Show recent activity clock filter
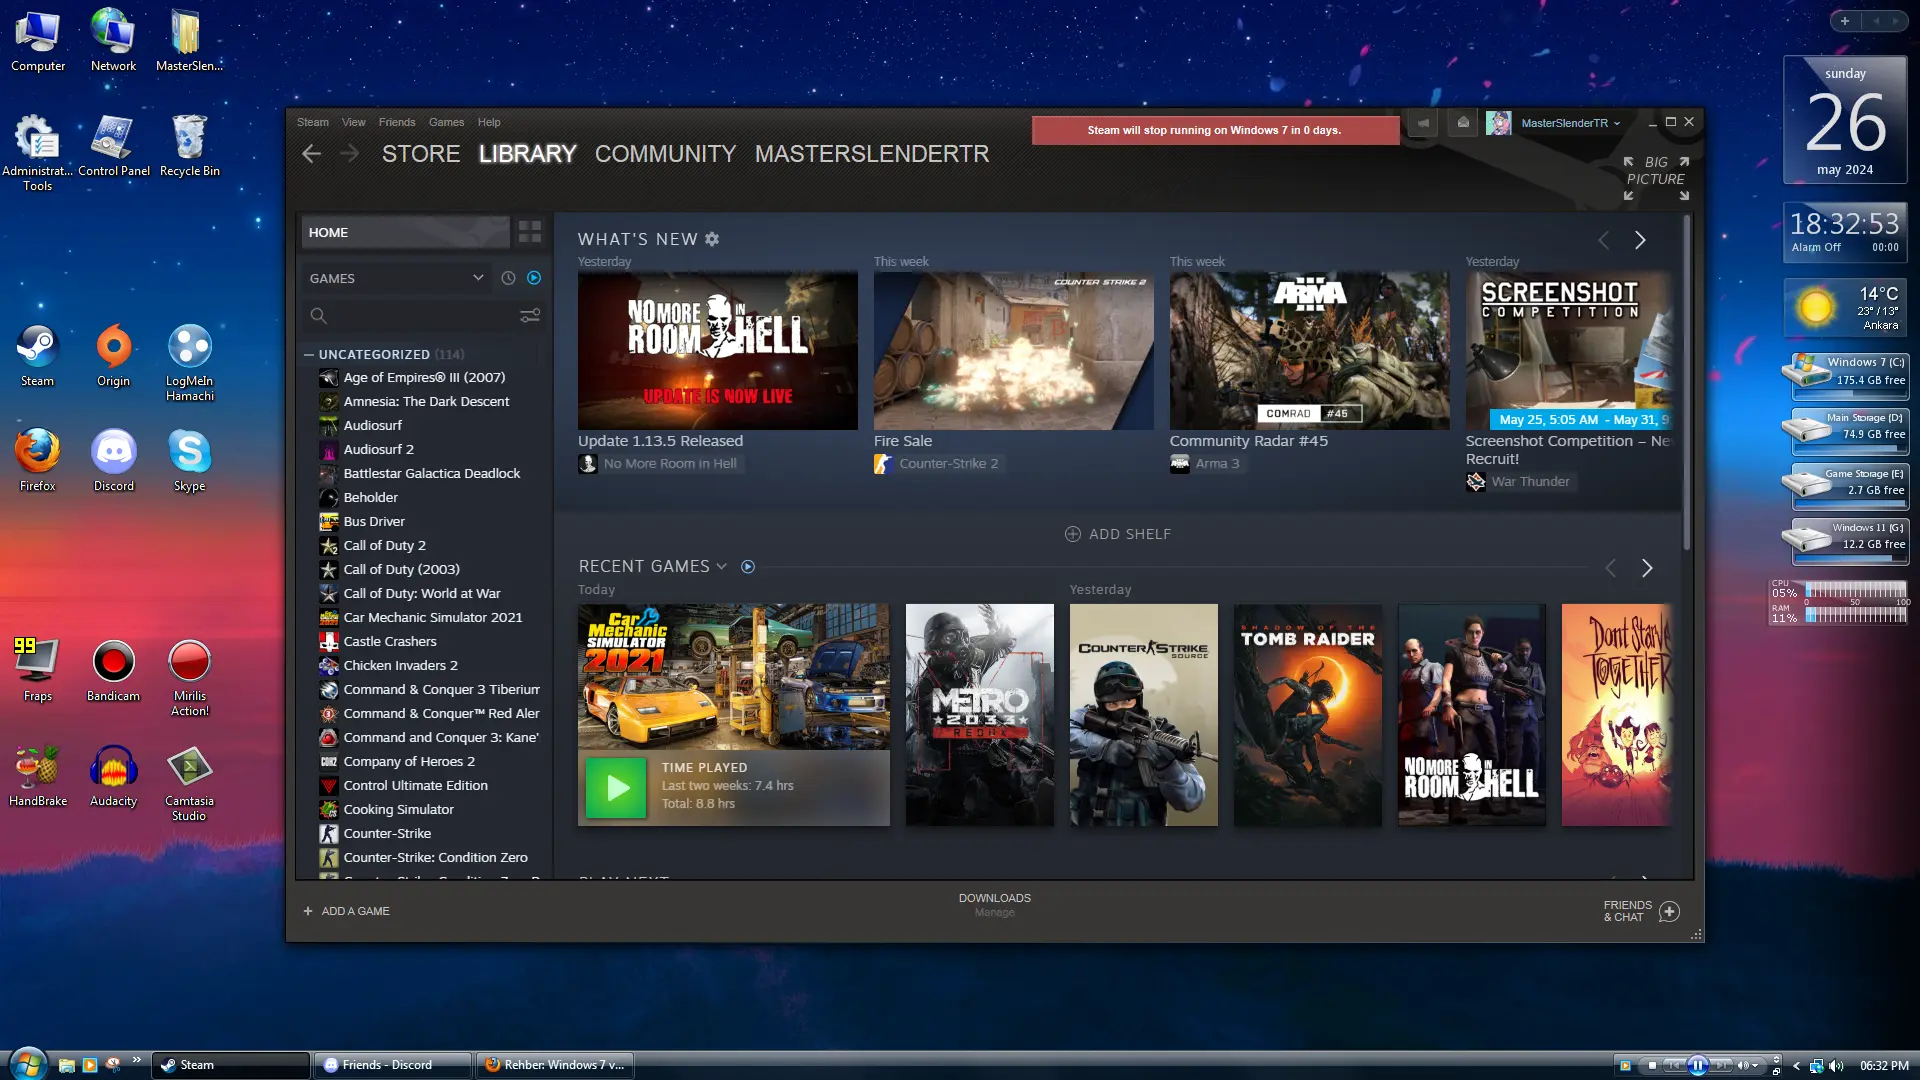Screen dimensions: 1920x1080 tap(508, 278)
